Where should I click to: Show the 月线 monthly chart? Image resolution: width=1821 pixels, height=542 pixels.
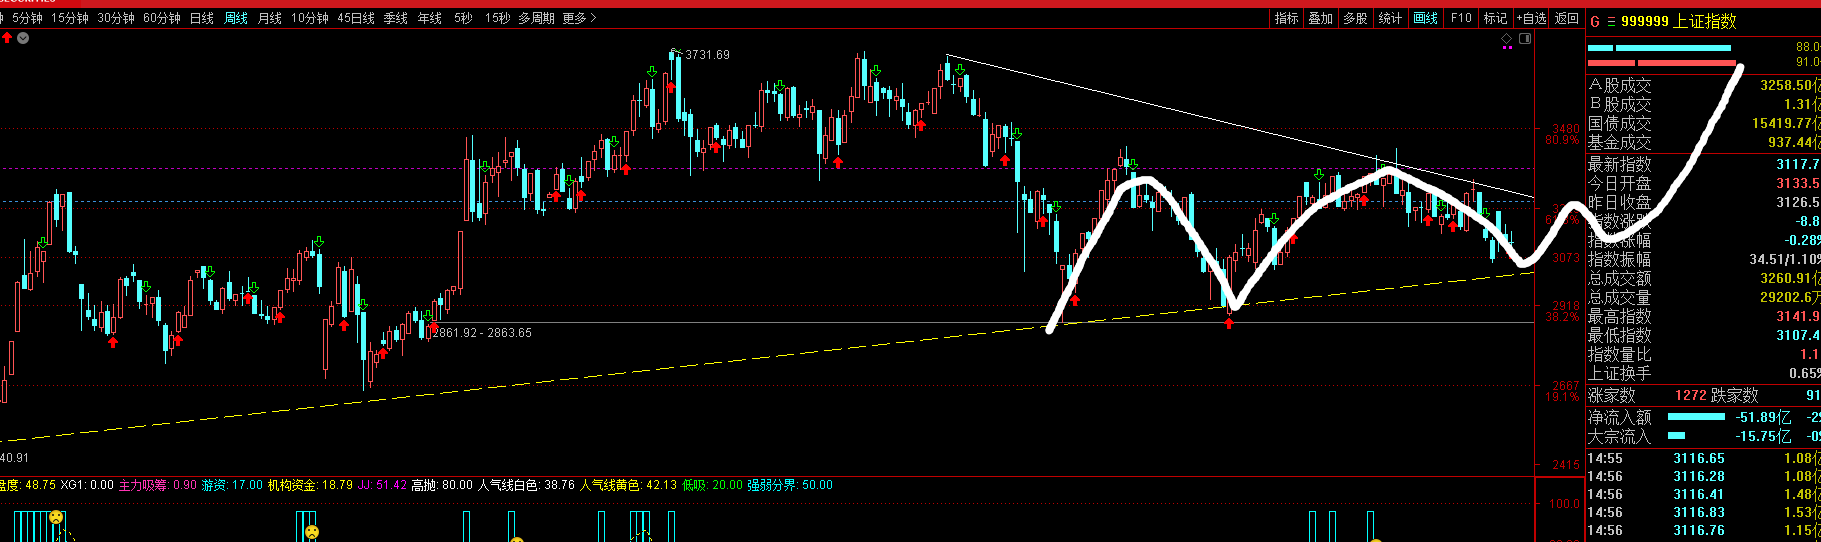(x=270, y=18)
